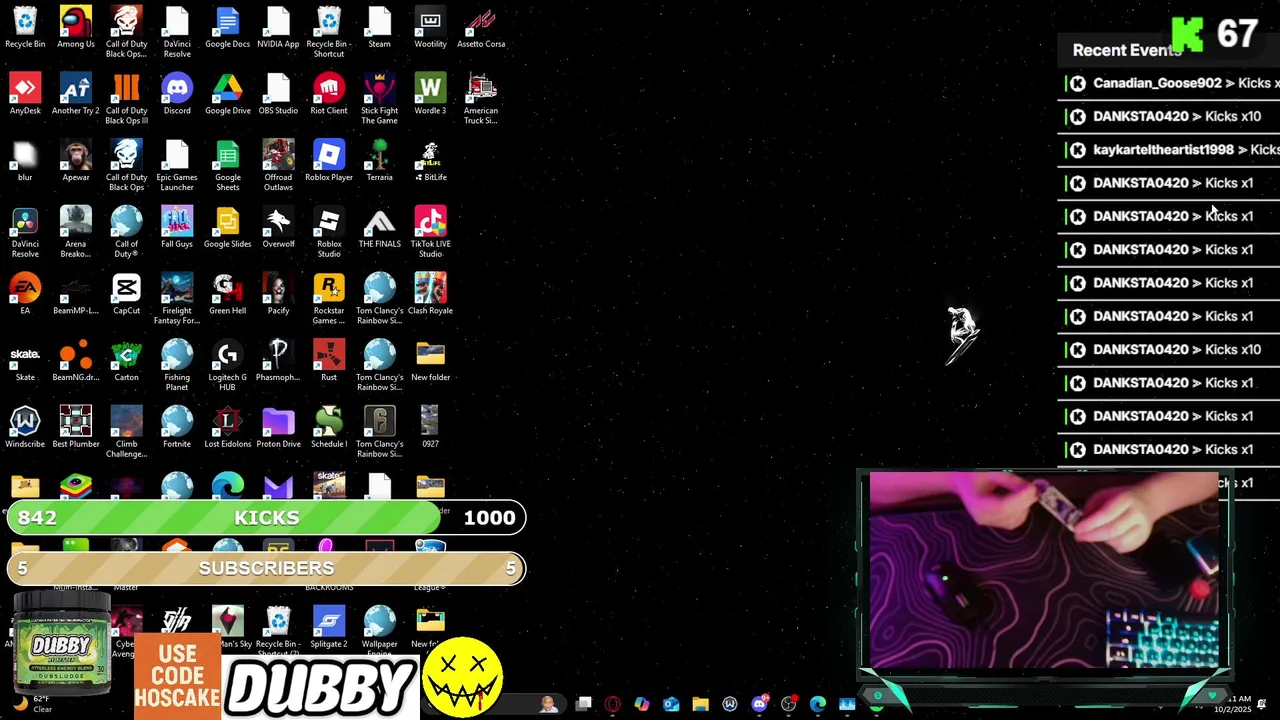This screenshot has height=720, width=1280.
Task: Launch NVIDIA App from the desktop
Action: click(x=278, y=28)
